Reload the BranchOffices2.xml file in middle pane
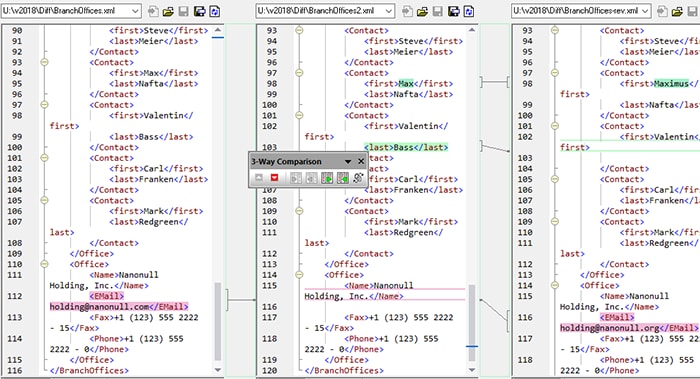This screenshot has height=379, width=700. (469, 12)
